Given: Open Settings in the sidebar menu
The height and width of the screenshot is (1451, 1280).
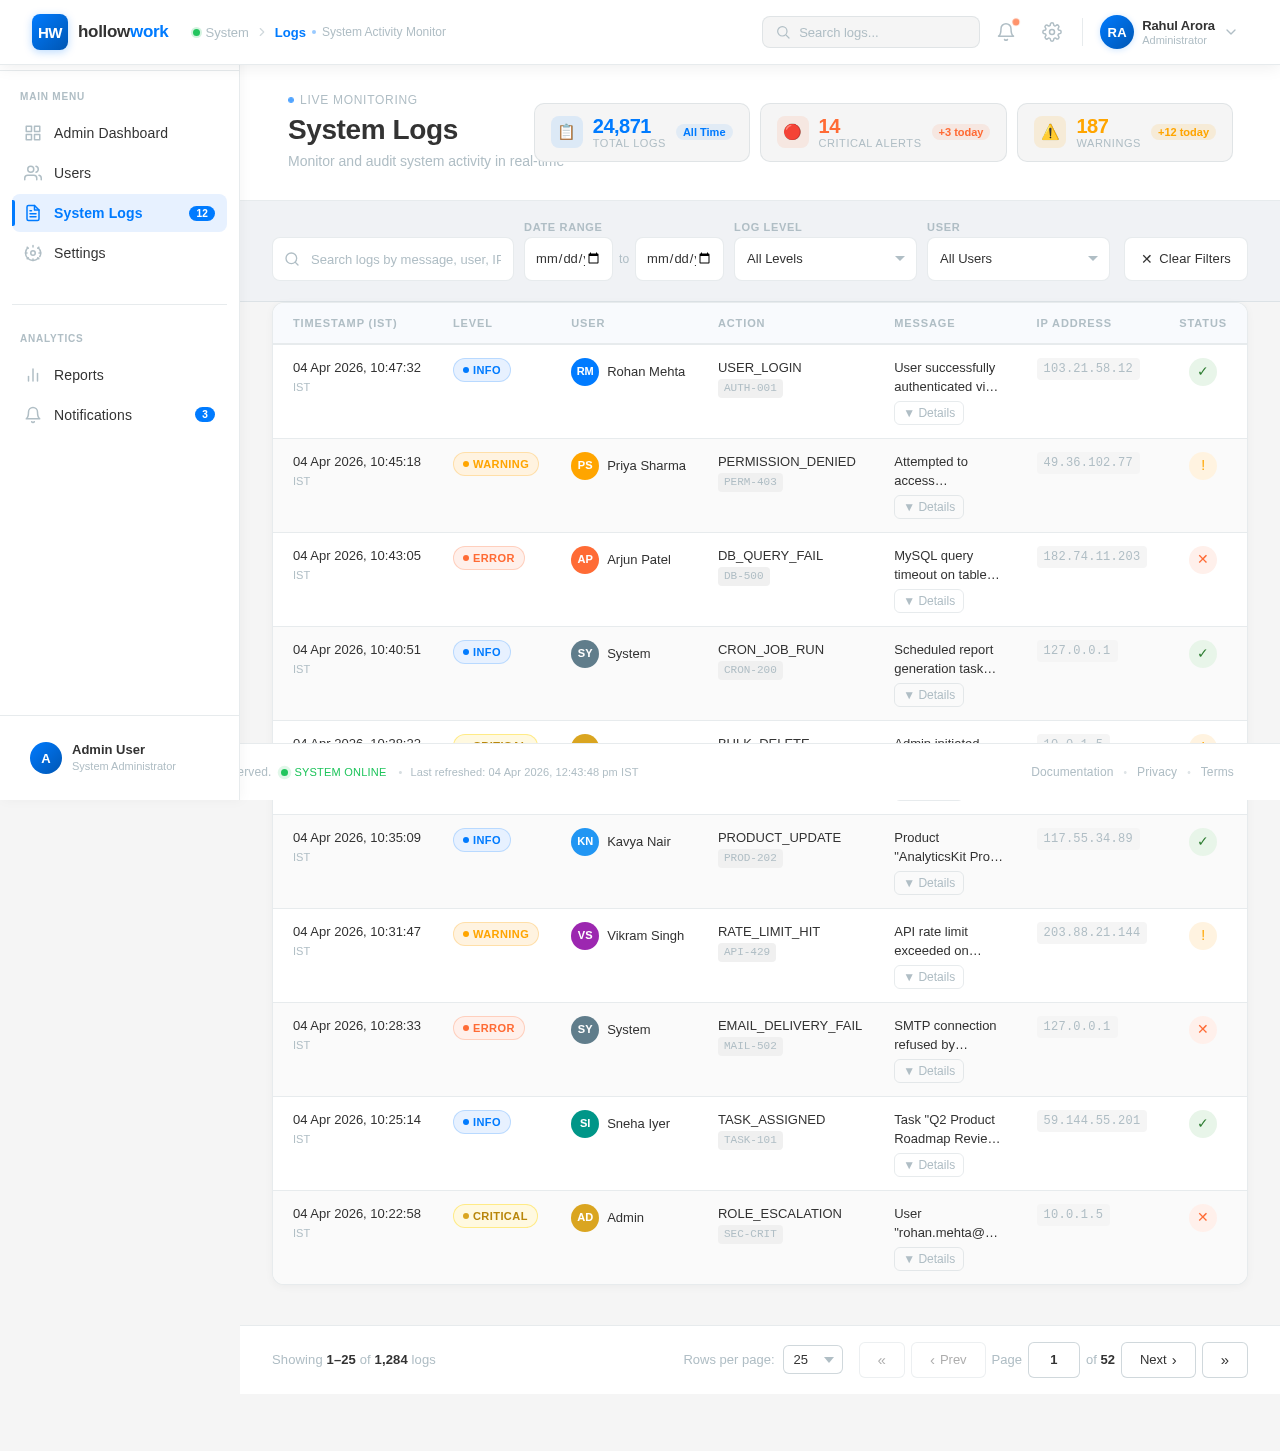Looking at the screenshot, I should [120, 253].
